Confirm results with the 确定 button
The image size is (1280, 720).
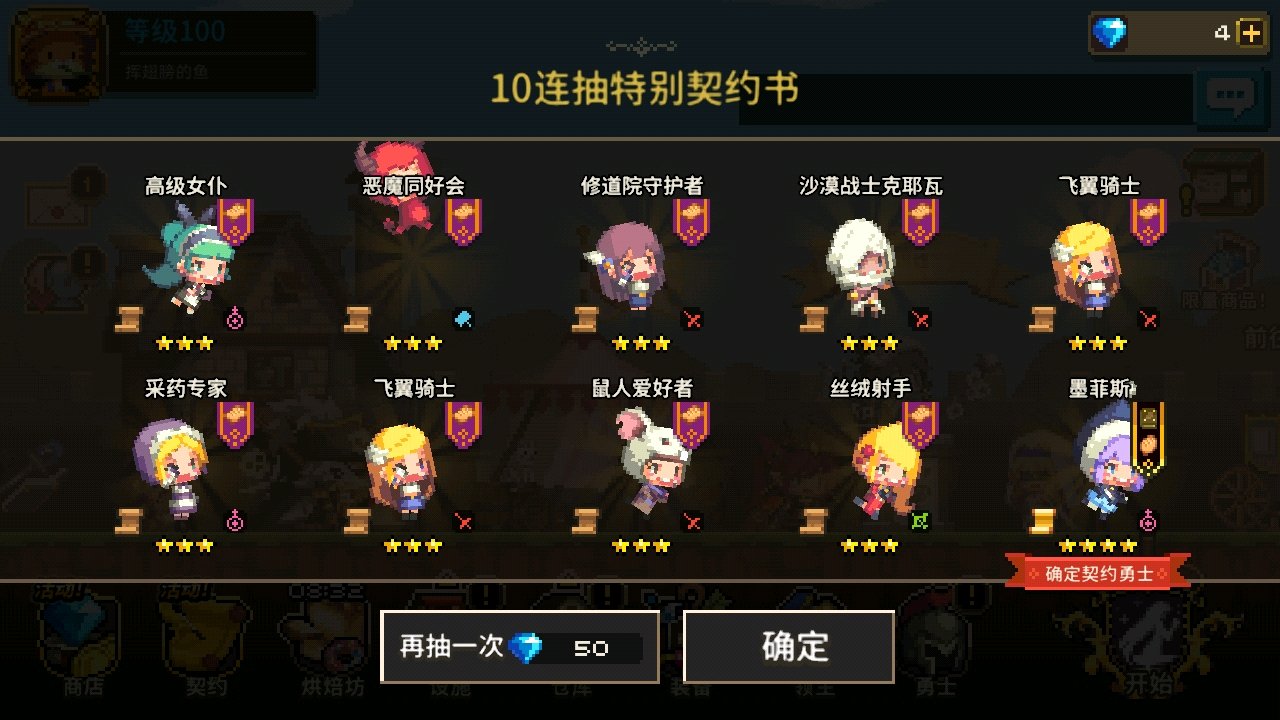coord(789,647)
